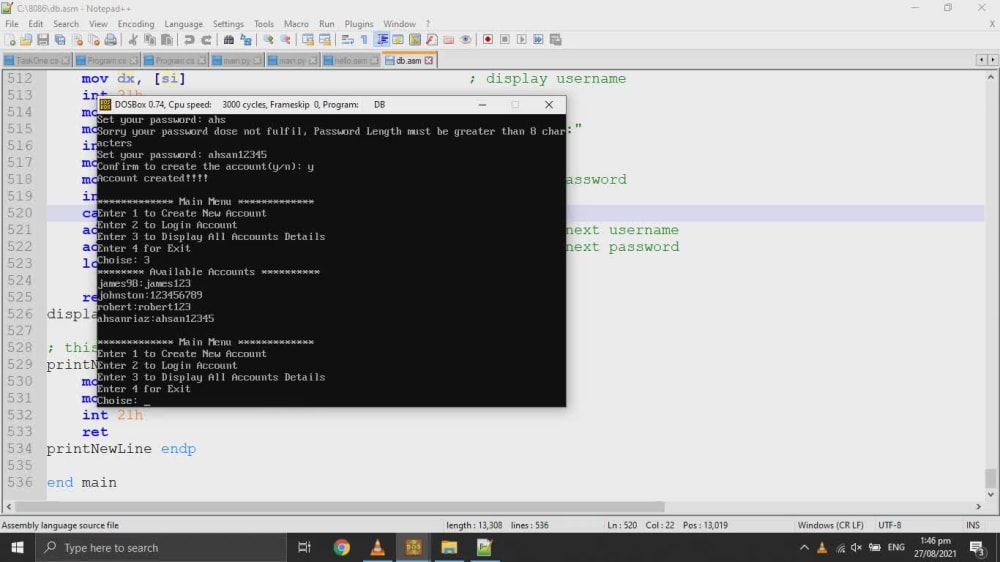Open the View menu
Image resolution: width=1000 pixels, height=562 pixels.
98,24
